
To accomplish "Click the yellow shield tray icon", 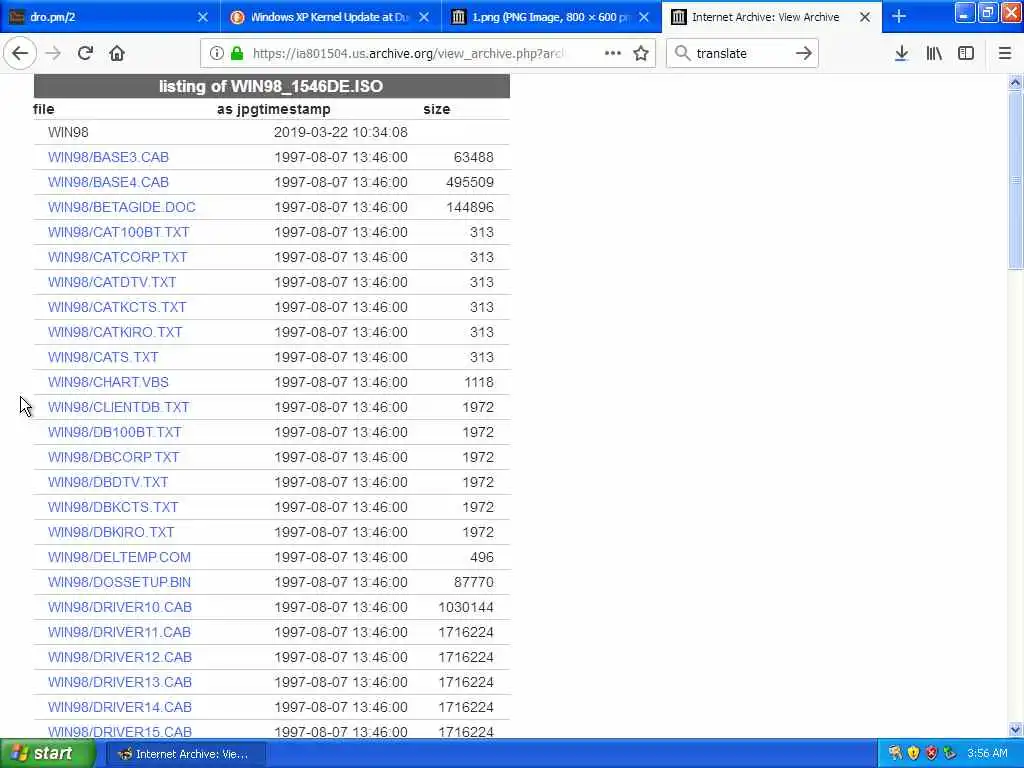I will coord(914,754).
